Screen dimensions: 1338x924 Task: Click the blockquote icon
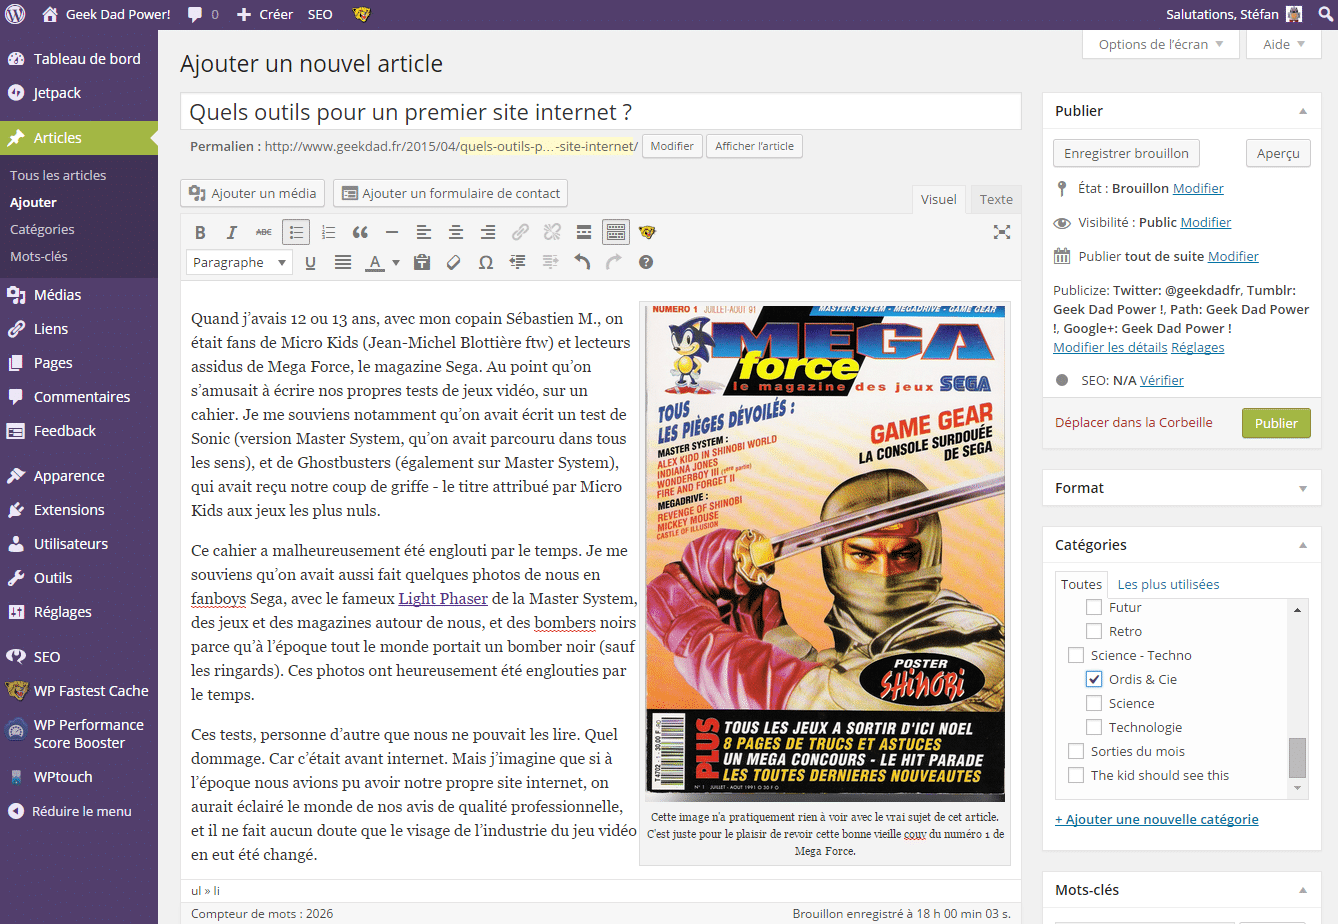tap(360, 232)
